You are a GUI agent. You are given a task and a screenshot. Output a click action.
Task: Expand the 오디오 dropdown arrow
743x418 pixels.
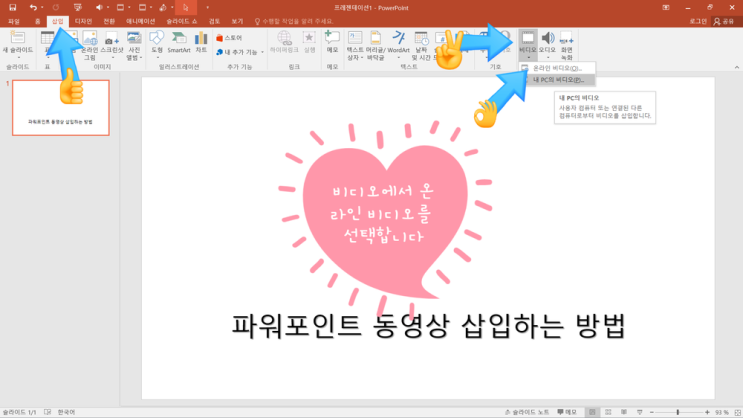pyautogui.click(x=548, y=57)
